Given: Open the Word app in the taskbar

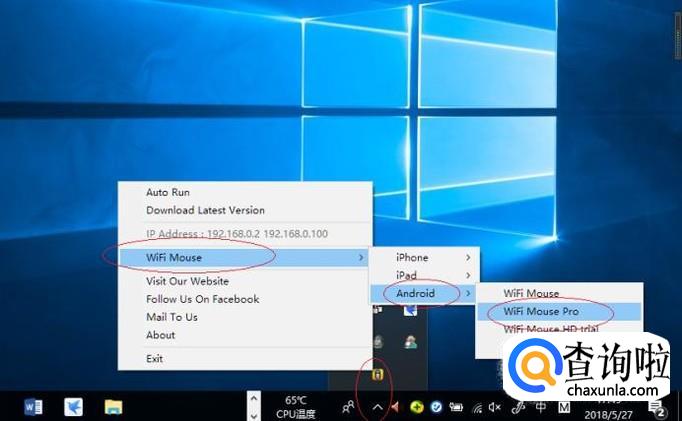Looking at the screenshot, I should [33, 407].
